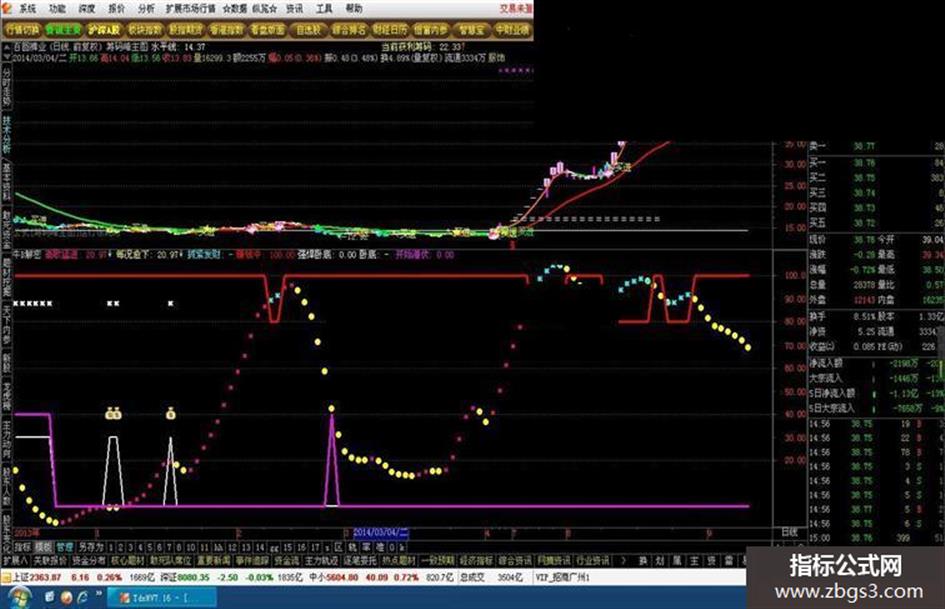The height and width of the screenshot is (609, 945).
Task: Click the first money bag signal marker
Action: (x=113, y=414)
